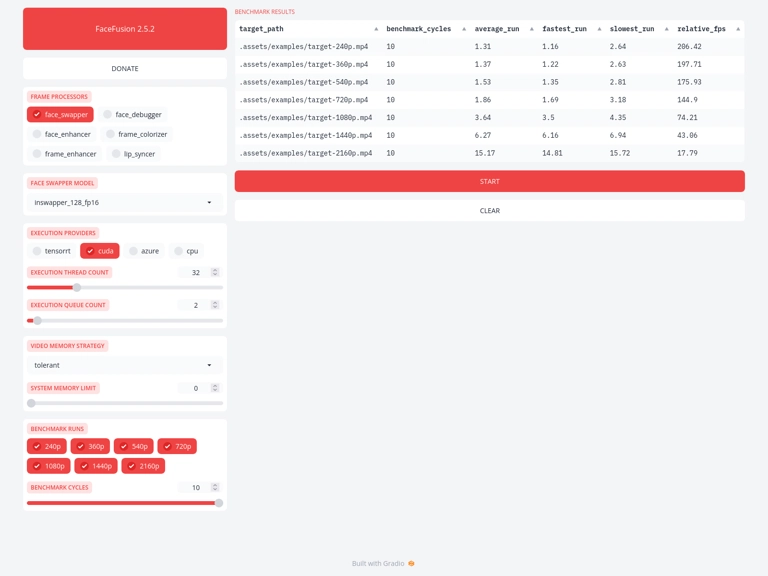768x576 pixels.
Task: Enable azure execution provider
Action: pyautogui.click(x=144, y=251)
